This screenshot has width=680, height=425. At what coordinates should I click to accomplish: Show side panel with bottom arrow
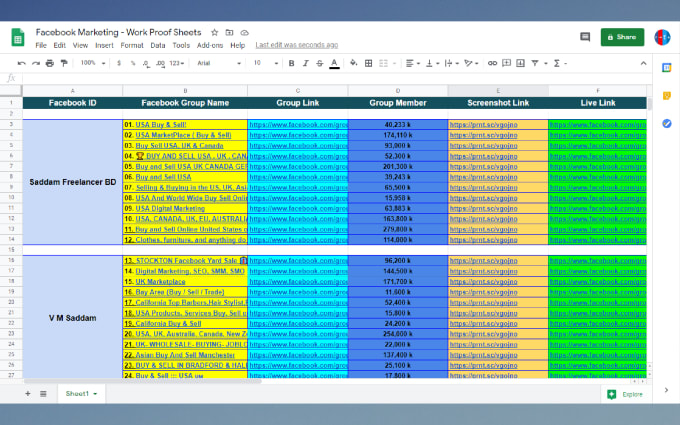pos(667,390)
